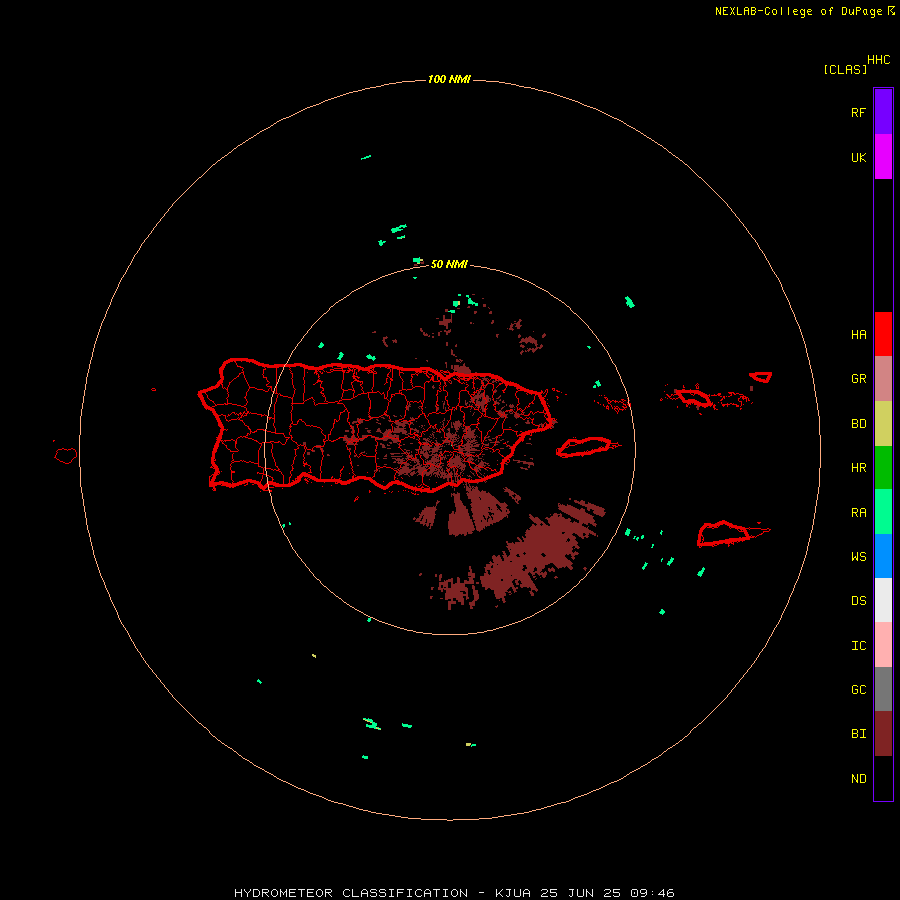
Task: Click the 100 NMI range ring label
Action: tap(449, 79)
